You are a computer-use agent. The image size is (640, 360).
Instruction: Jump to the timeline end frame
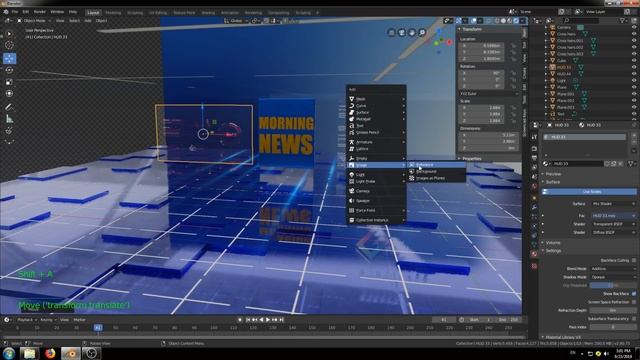tap(282, 320)
